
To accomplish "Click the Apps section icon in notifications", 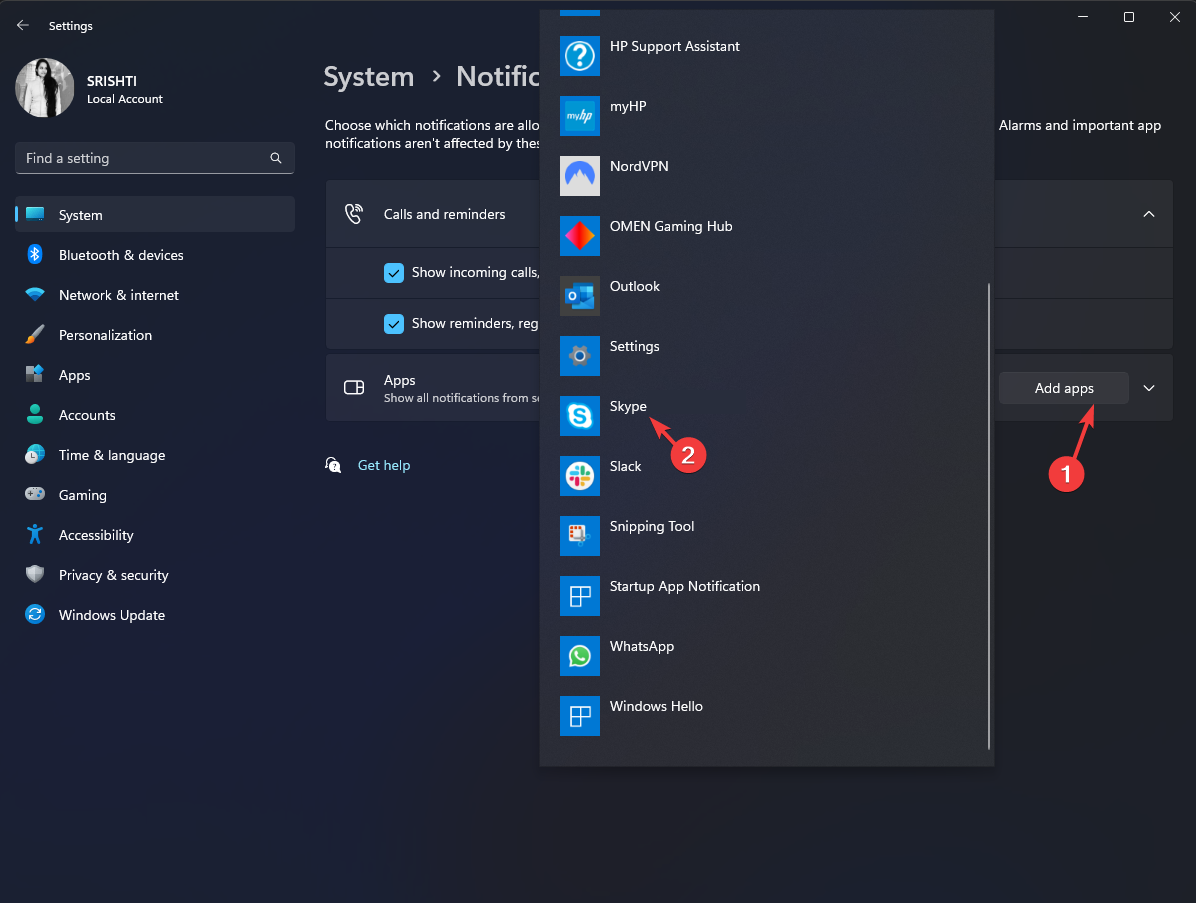I will coord(354,387).
